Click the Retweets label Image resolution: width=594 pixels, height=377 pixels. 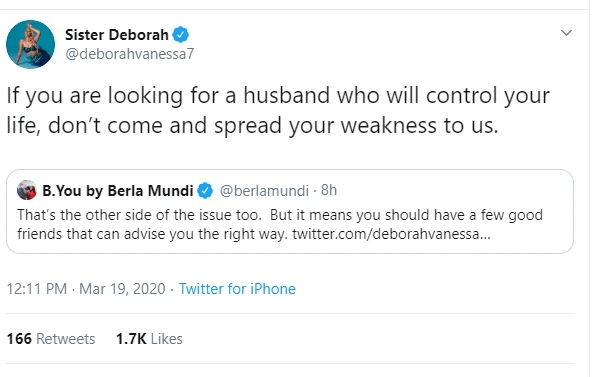click(x=66, y=339)
